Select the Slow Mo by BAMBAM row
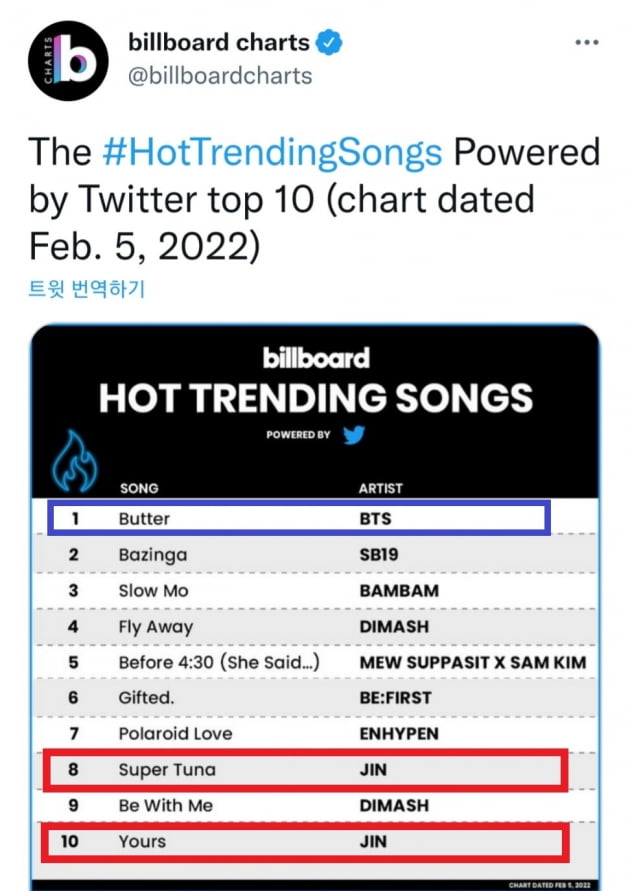 tap(316, 590)
